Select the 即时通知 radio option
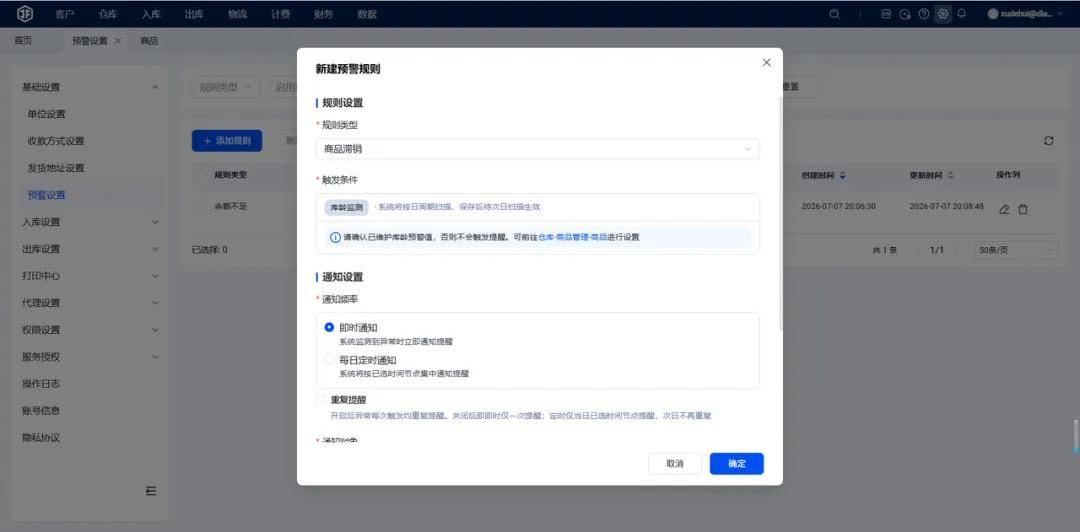This screenshot has height=532, width=1080. 329,327
